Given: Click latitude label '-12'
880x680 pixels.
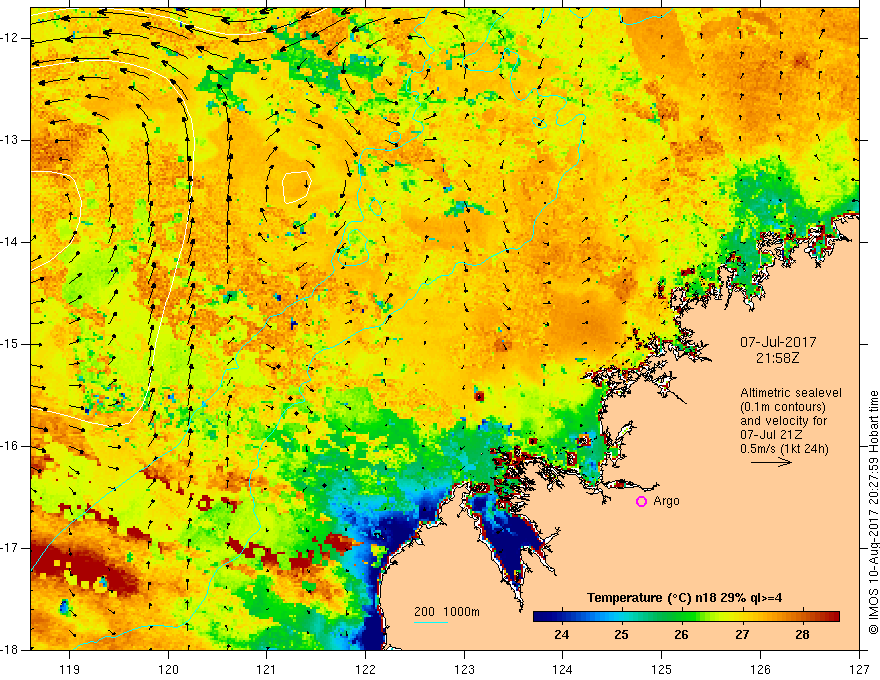Looking at the screenshot, I should [x=11, y=38].
